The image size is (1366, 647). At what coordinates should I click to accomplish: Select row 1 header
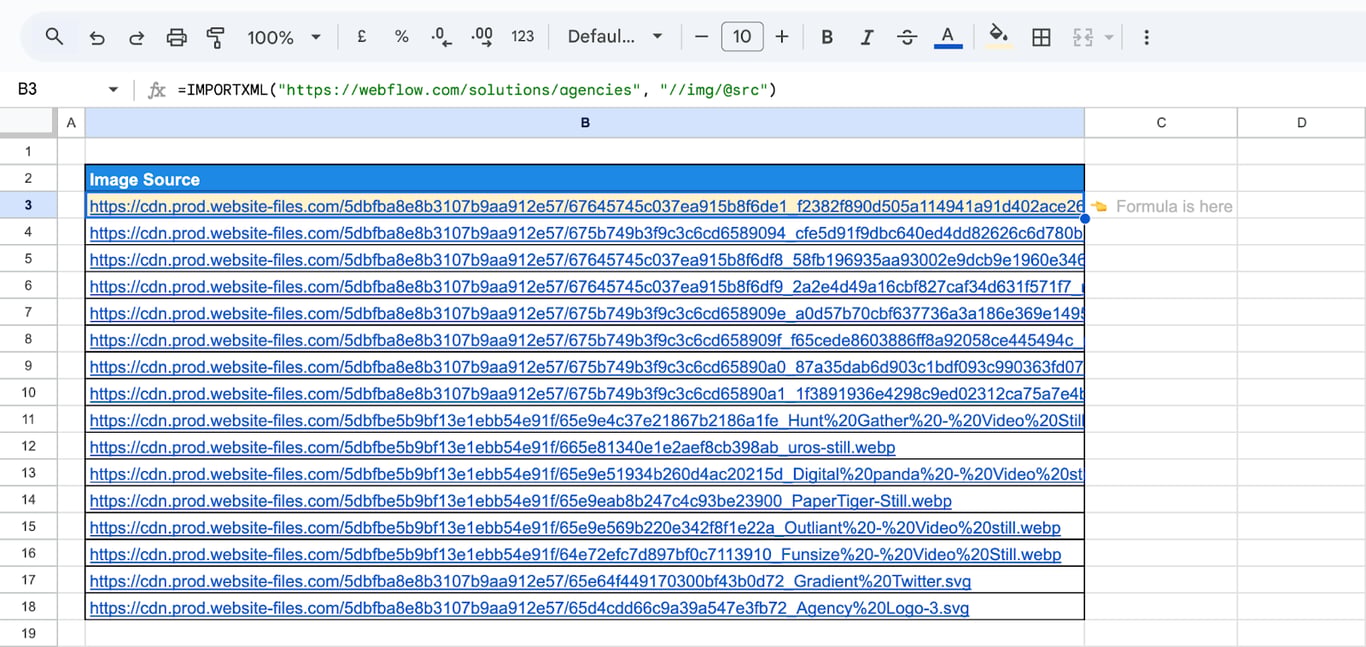28,151
